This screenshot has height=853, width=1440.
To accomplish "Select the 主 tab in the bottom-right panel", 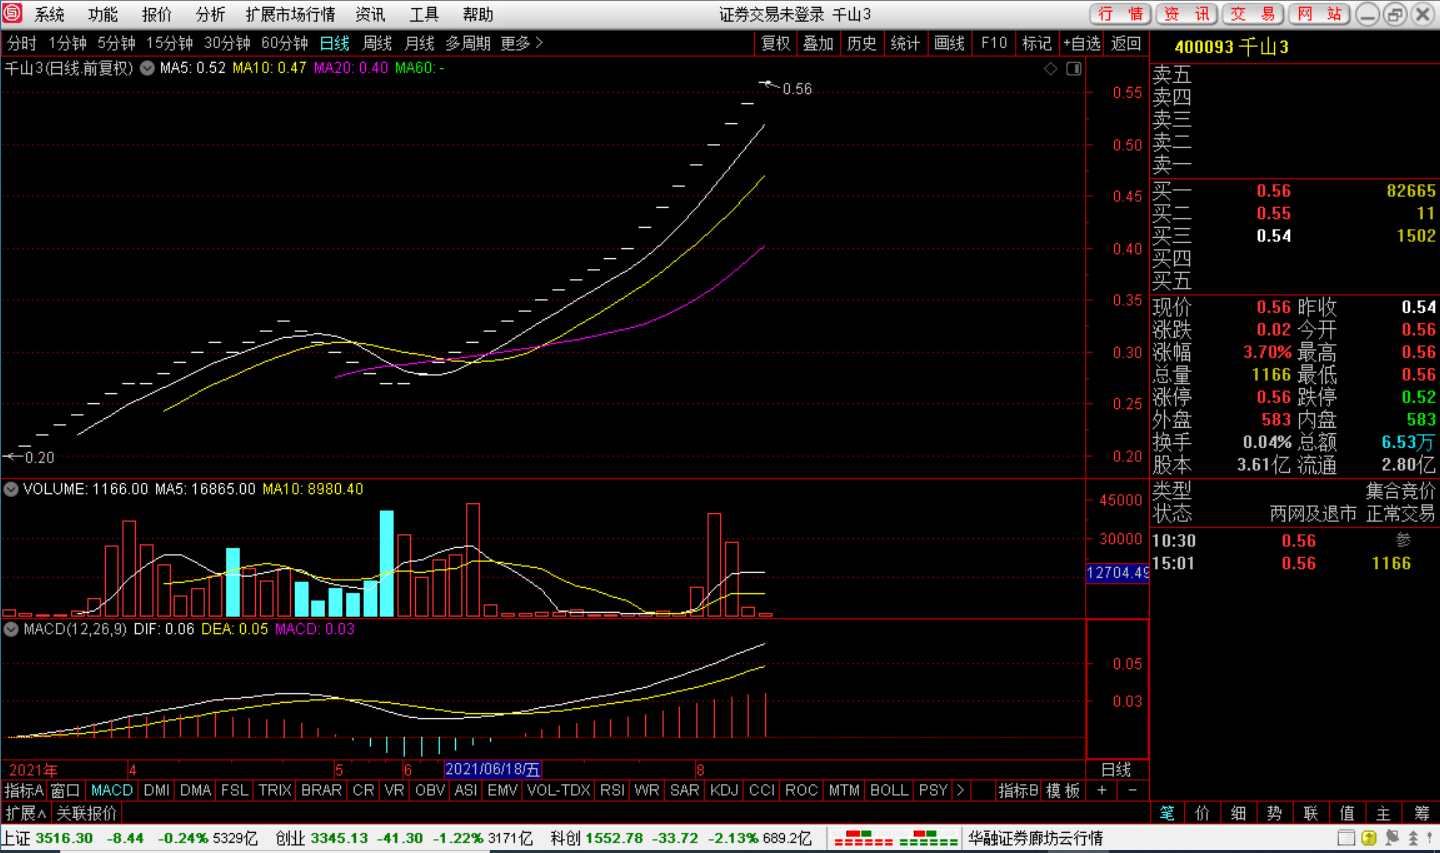I will [x=1383, y=813].
